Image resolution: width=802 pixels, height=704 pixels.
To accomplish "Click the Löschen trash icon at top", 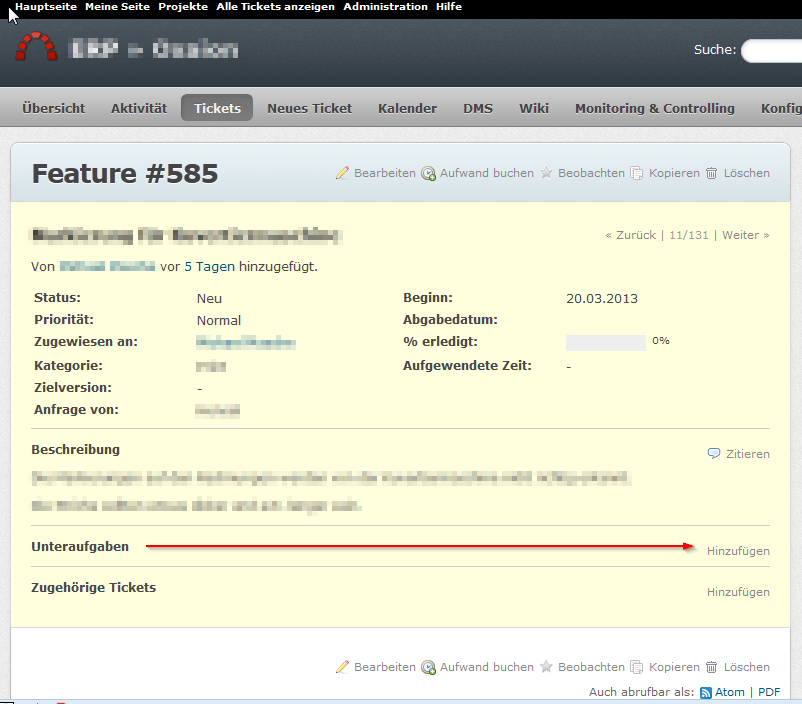I will [x=711, y=173].
